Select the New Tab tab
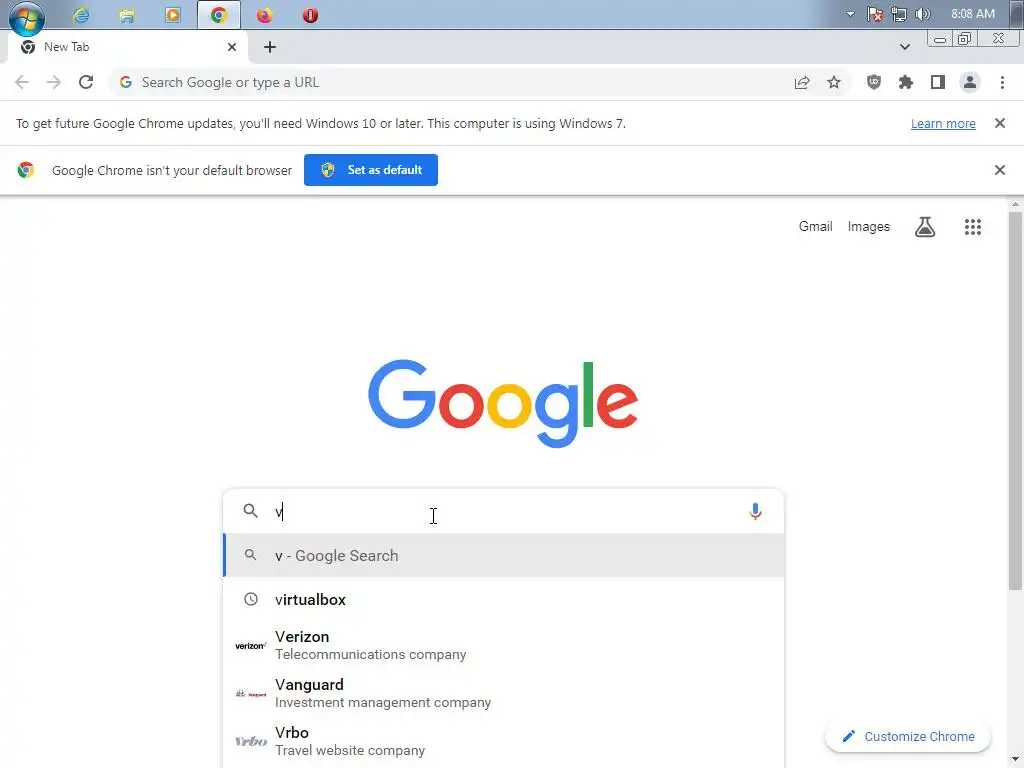 click(129, 47)
